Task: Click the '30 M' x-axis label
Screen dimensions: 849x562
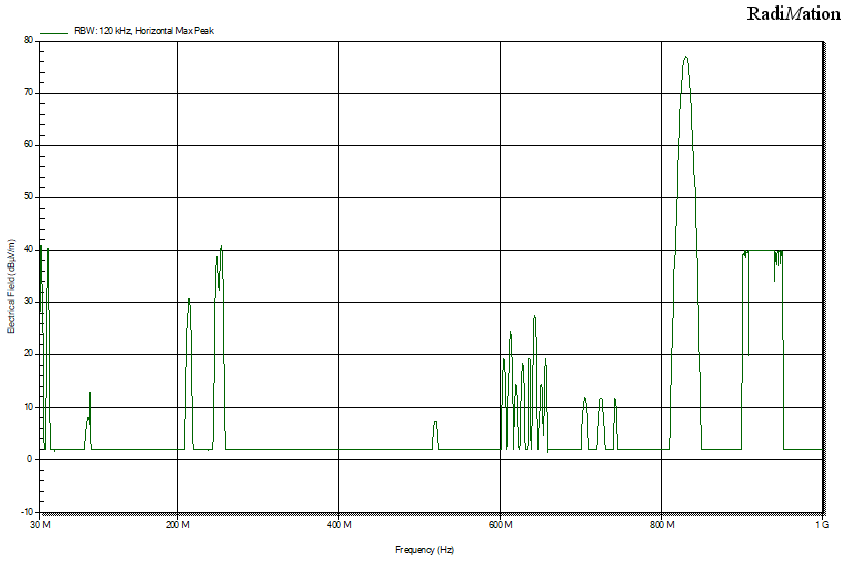Action: (x=41, y=524)
